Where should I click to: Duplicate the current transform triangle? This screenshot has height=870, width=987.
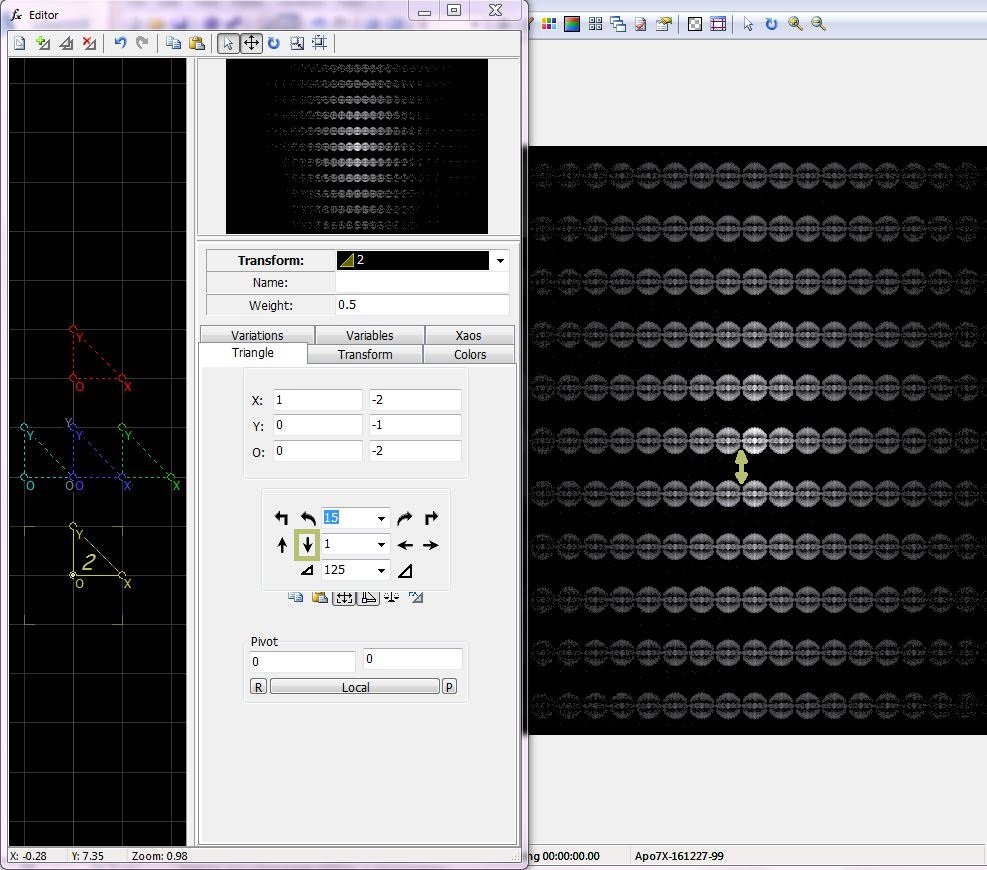pos(66,43)
